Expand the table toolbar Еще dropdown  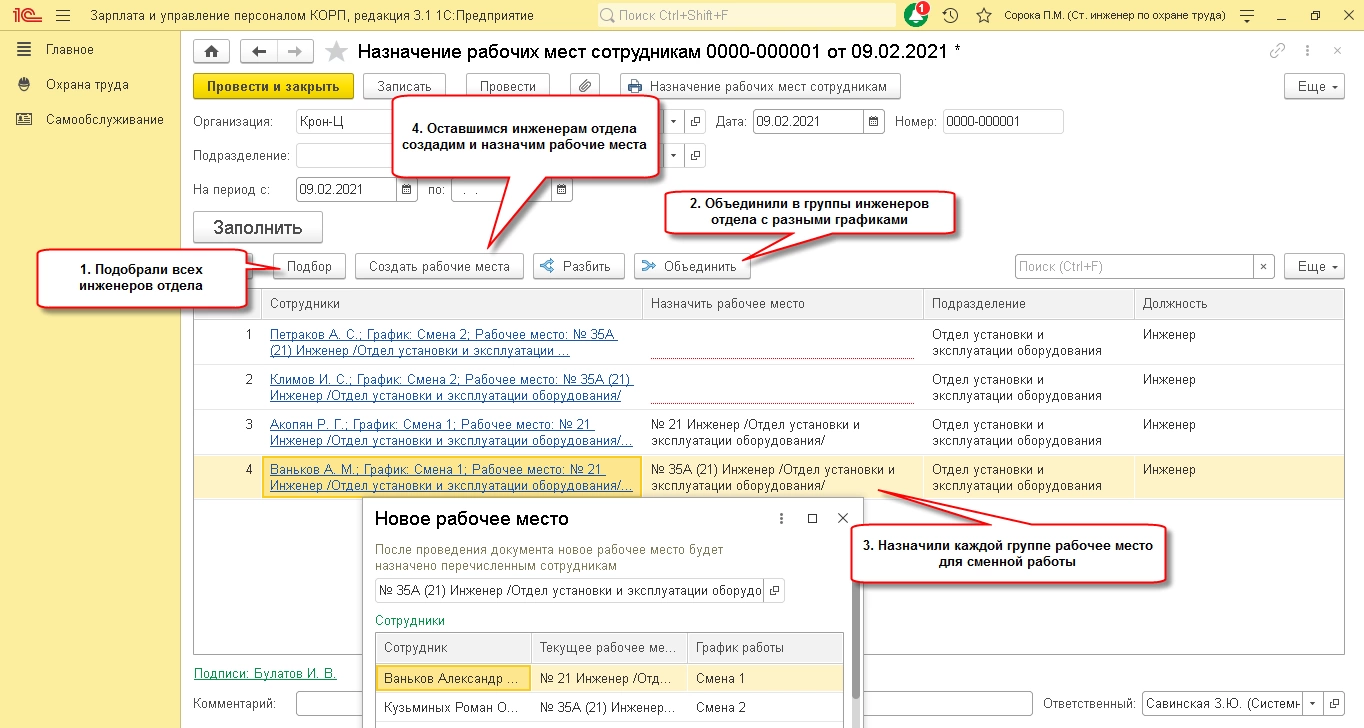(1313, 266)
